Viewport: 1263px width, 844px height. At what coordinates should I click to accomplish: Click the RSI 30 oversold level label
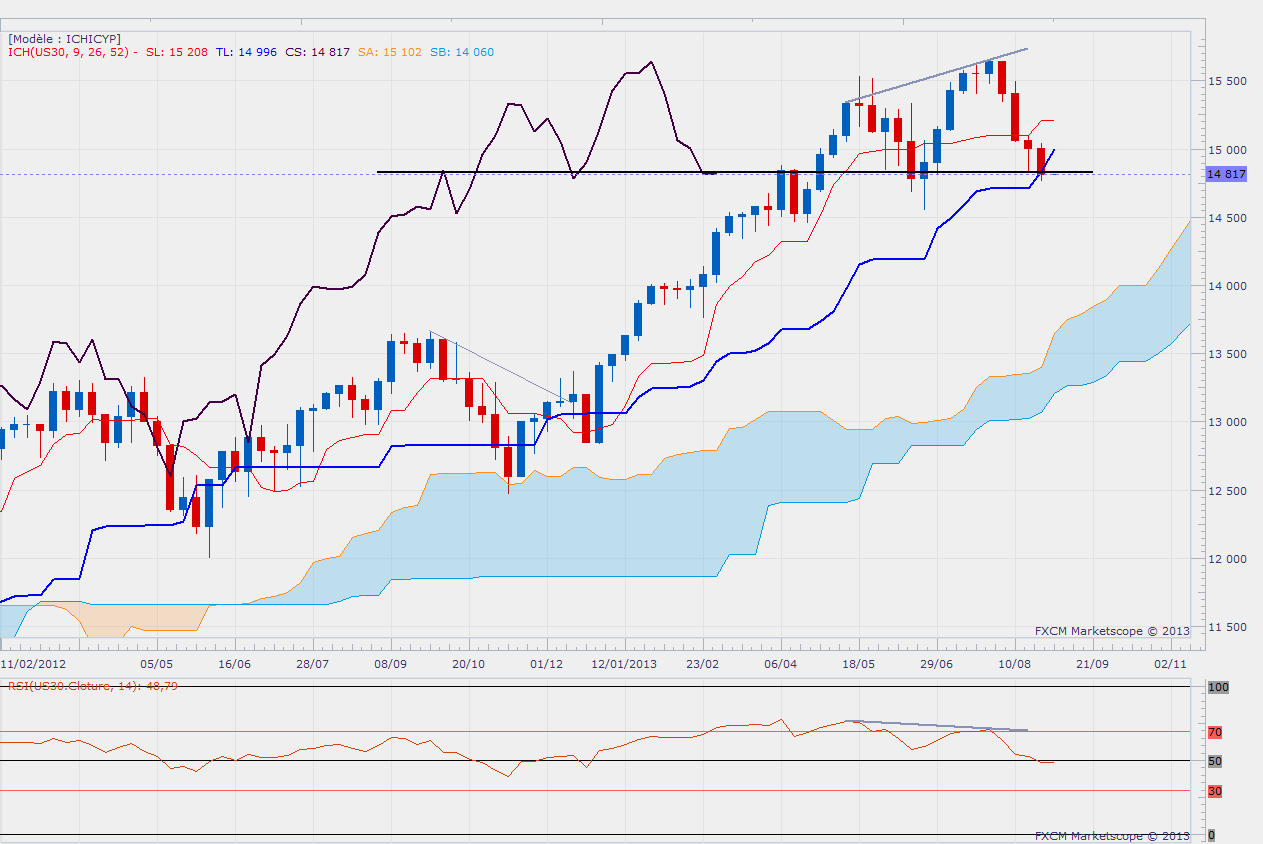point(1215,792)
